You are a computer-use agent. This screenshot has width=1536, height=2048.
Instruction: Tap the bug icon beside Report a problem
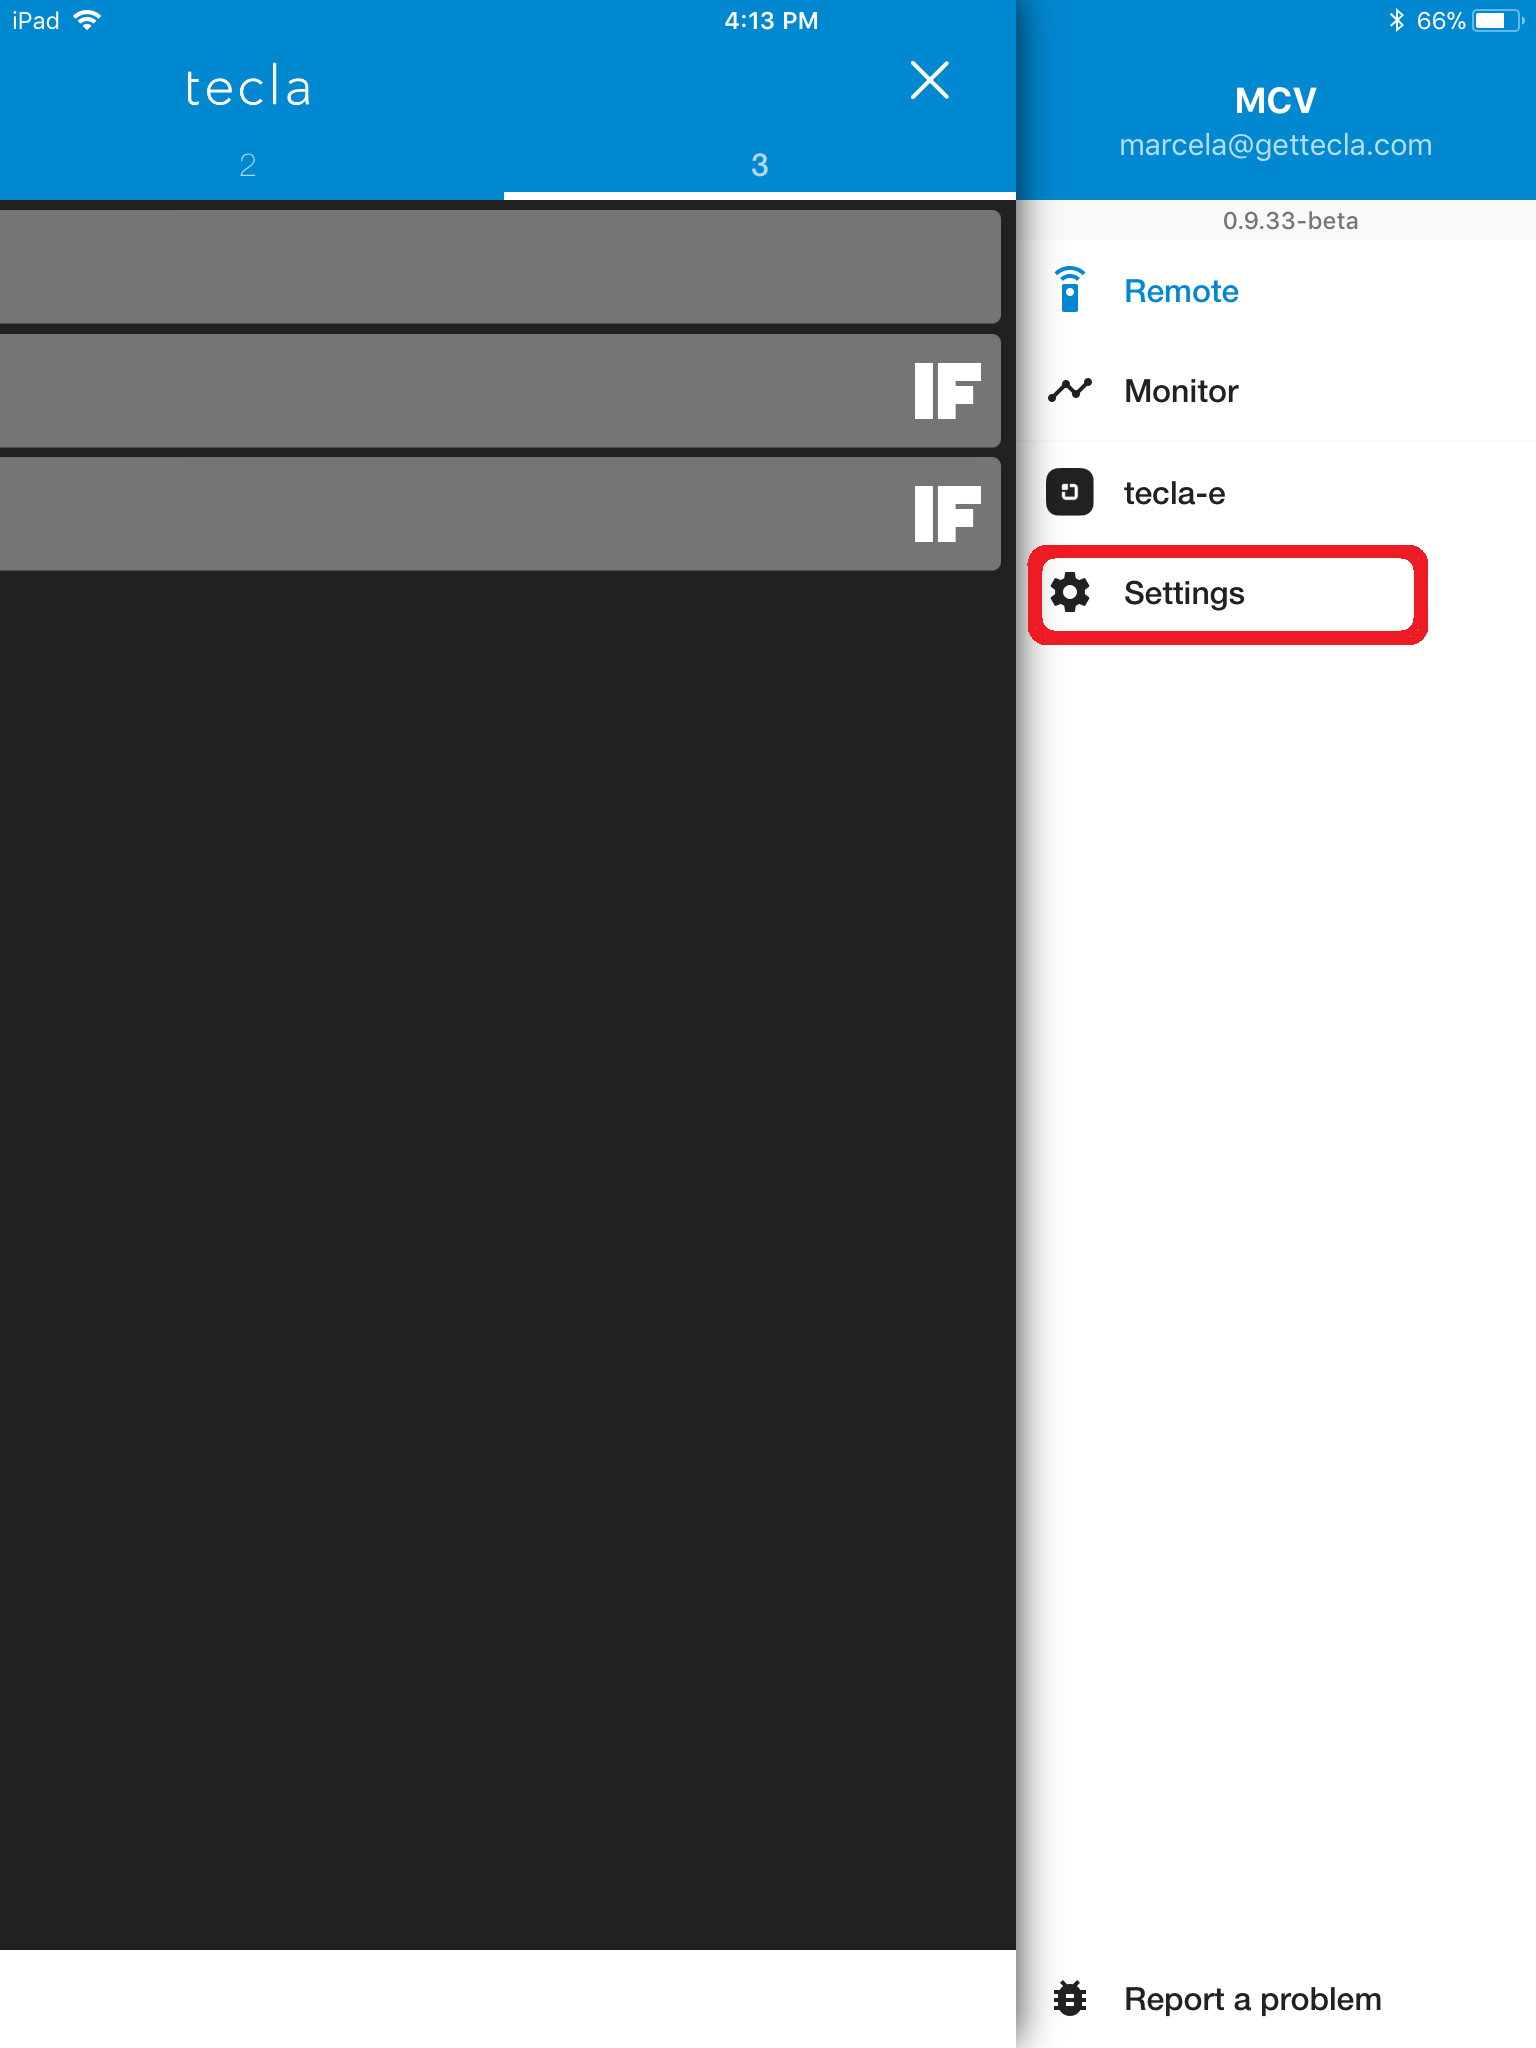pyautogui.click(x=1069, y=1998)
